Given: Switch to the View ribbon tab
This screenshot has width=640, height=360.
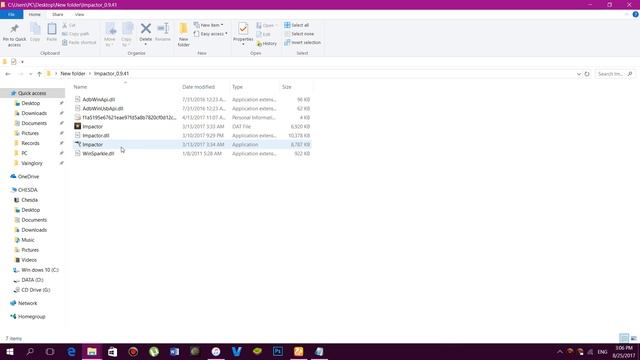Looking at the screenshot, I should [x=79, y=14].
